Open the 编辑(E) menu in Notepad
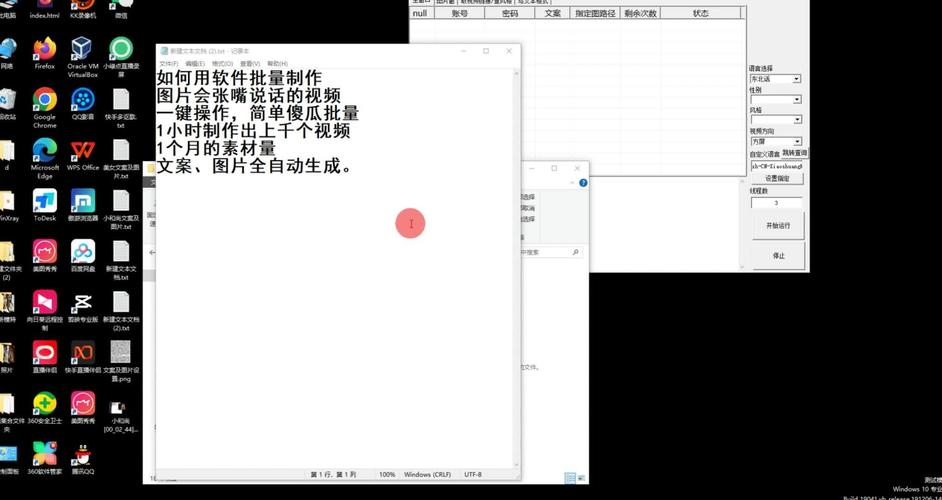This screenshot has width=942, height=500. click(195, 64)
